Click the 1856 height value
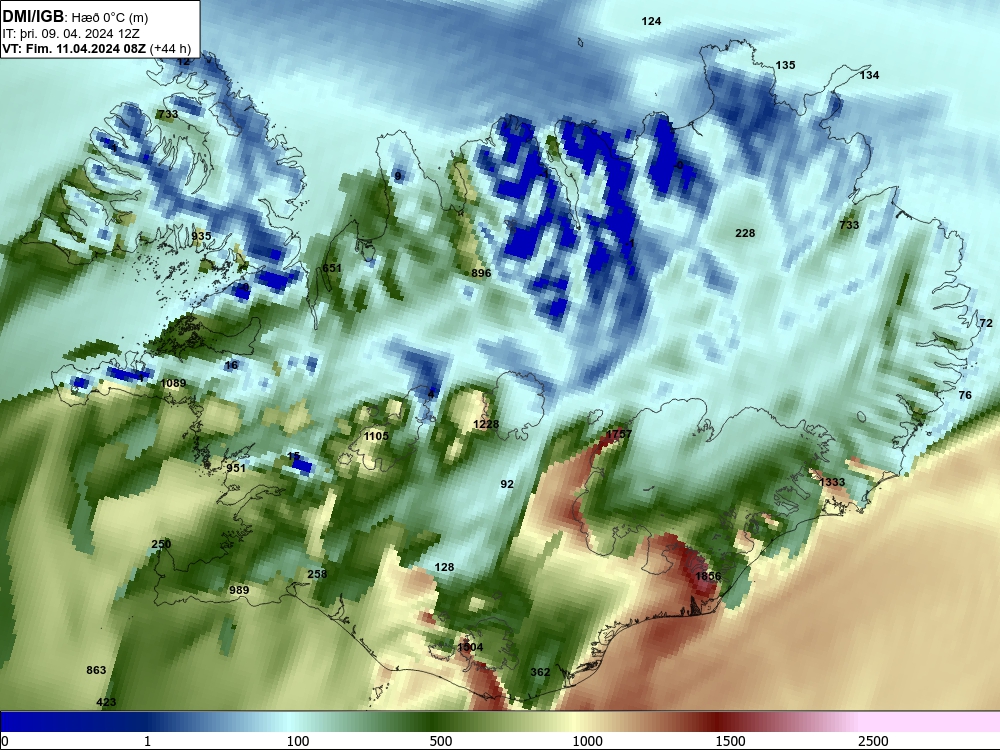 (x=708, y=577)
